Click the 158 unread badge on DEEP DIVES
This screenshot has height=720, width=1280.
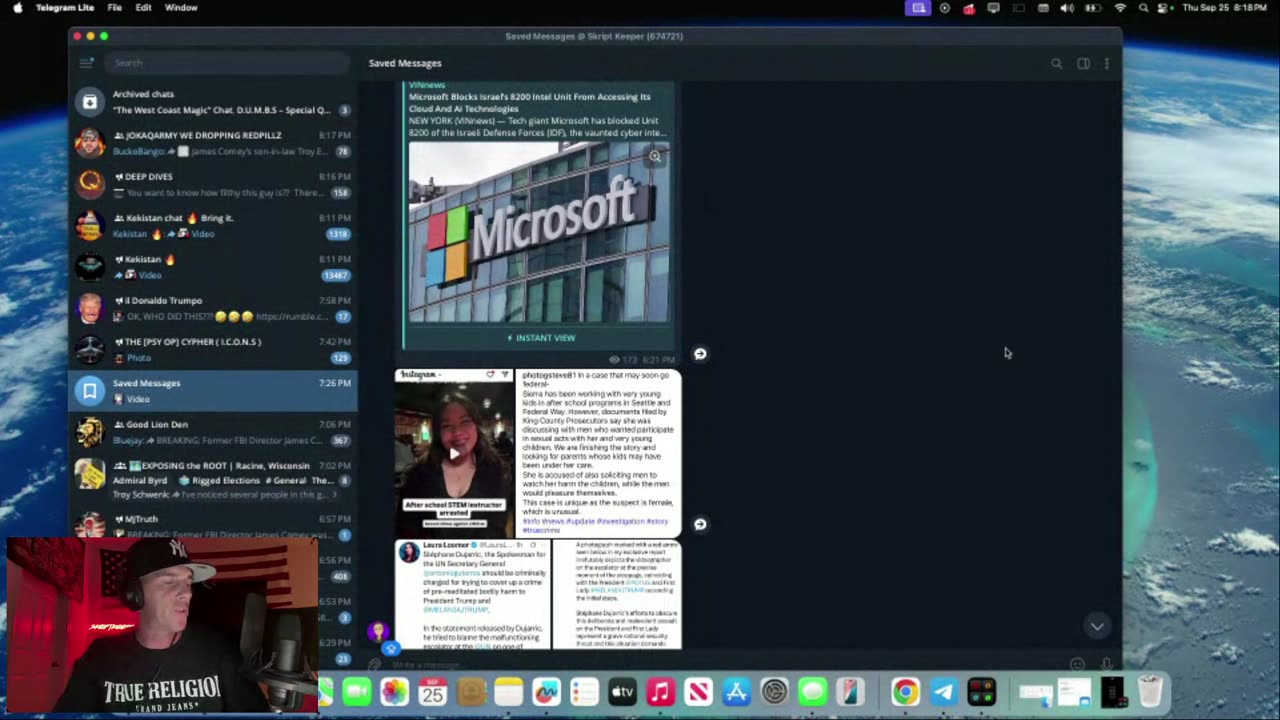point(340,193)
